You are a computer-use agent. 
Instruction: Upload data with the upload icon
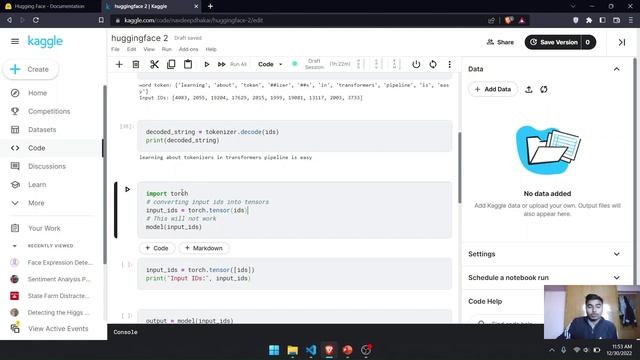pos(529,89)
